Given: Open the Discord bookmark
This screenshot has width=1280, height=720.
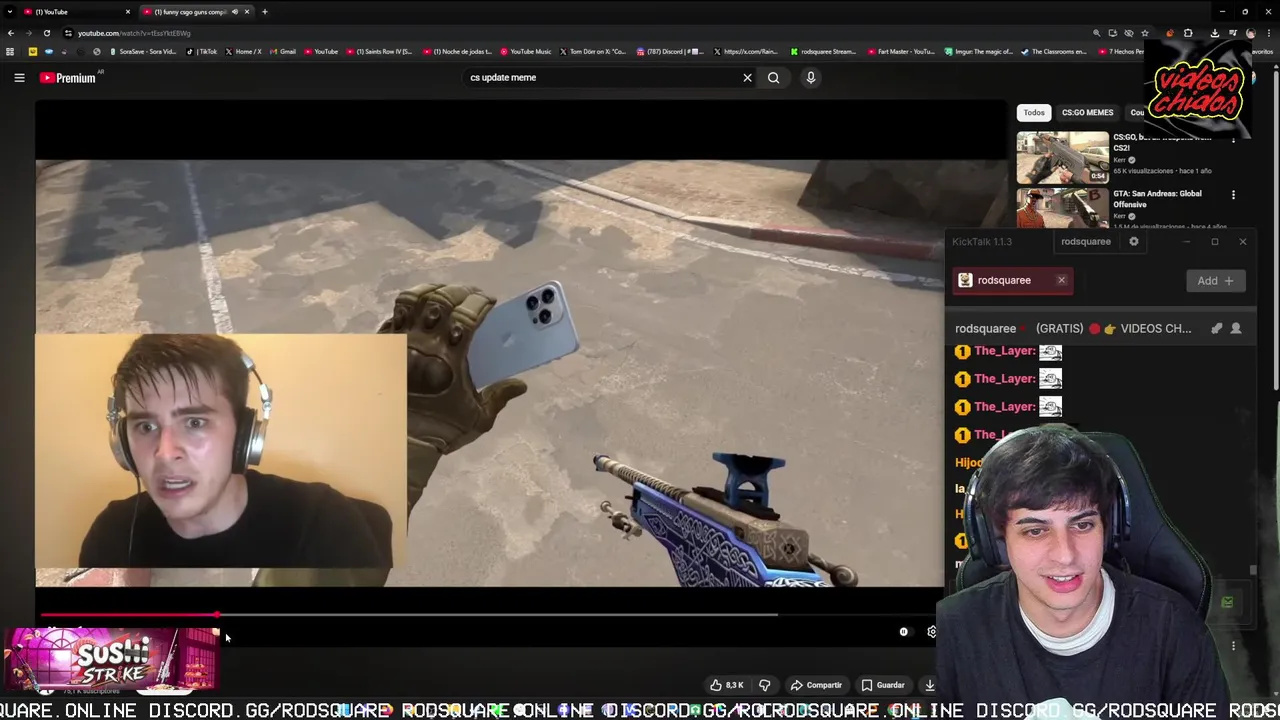Looking at the screenshot, I should point(671,51).
